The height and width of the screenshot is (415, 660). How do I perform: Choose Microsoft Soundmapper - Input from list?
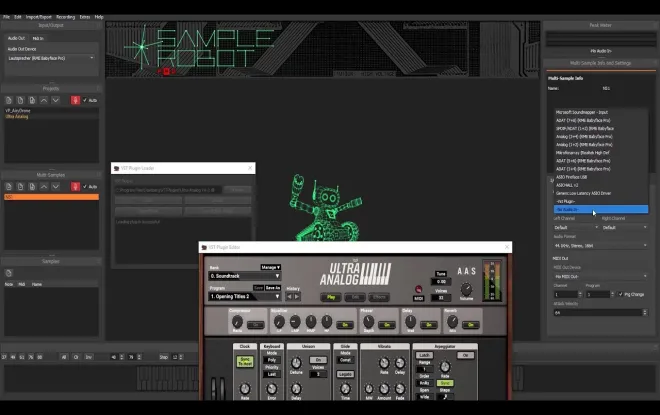coord(601,112)
